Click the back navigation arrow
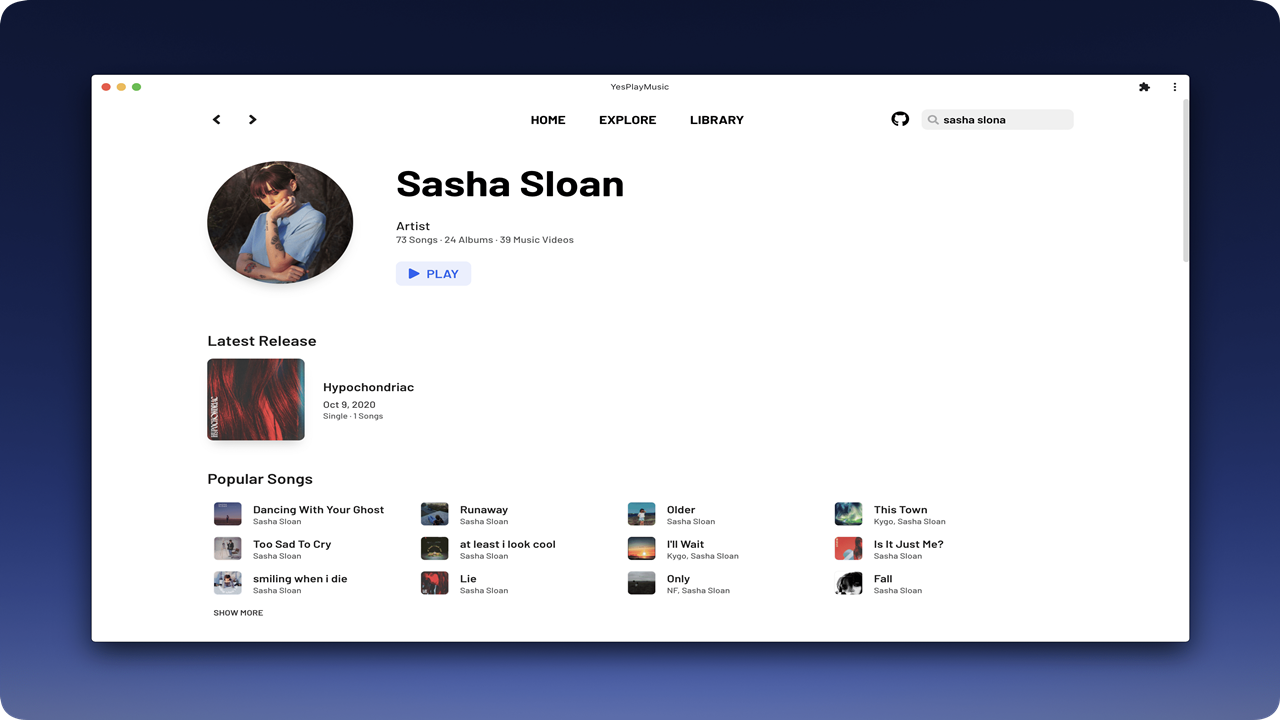 (x=216, y=120)
